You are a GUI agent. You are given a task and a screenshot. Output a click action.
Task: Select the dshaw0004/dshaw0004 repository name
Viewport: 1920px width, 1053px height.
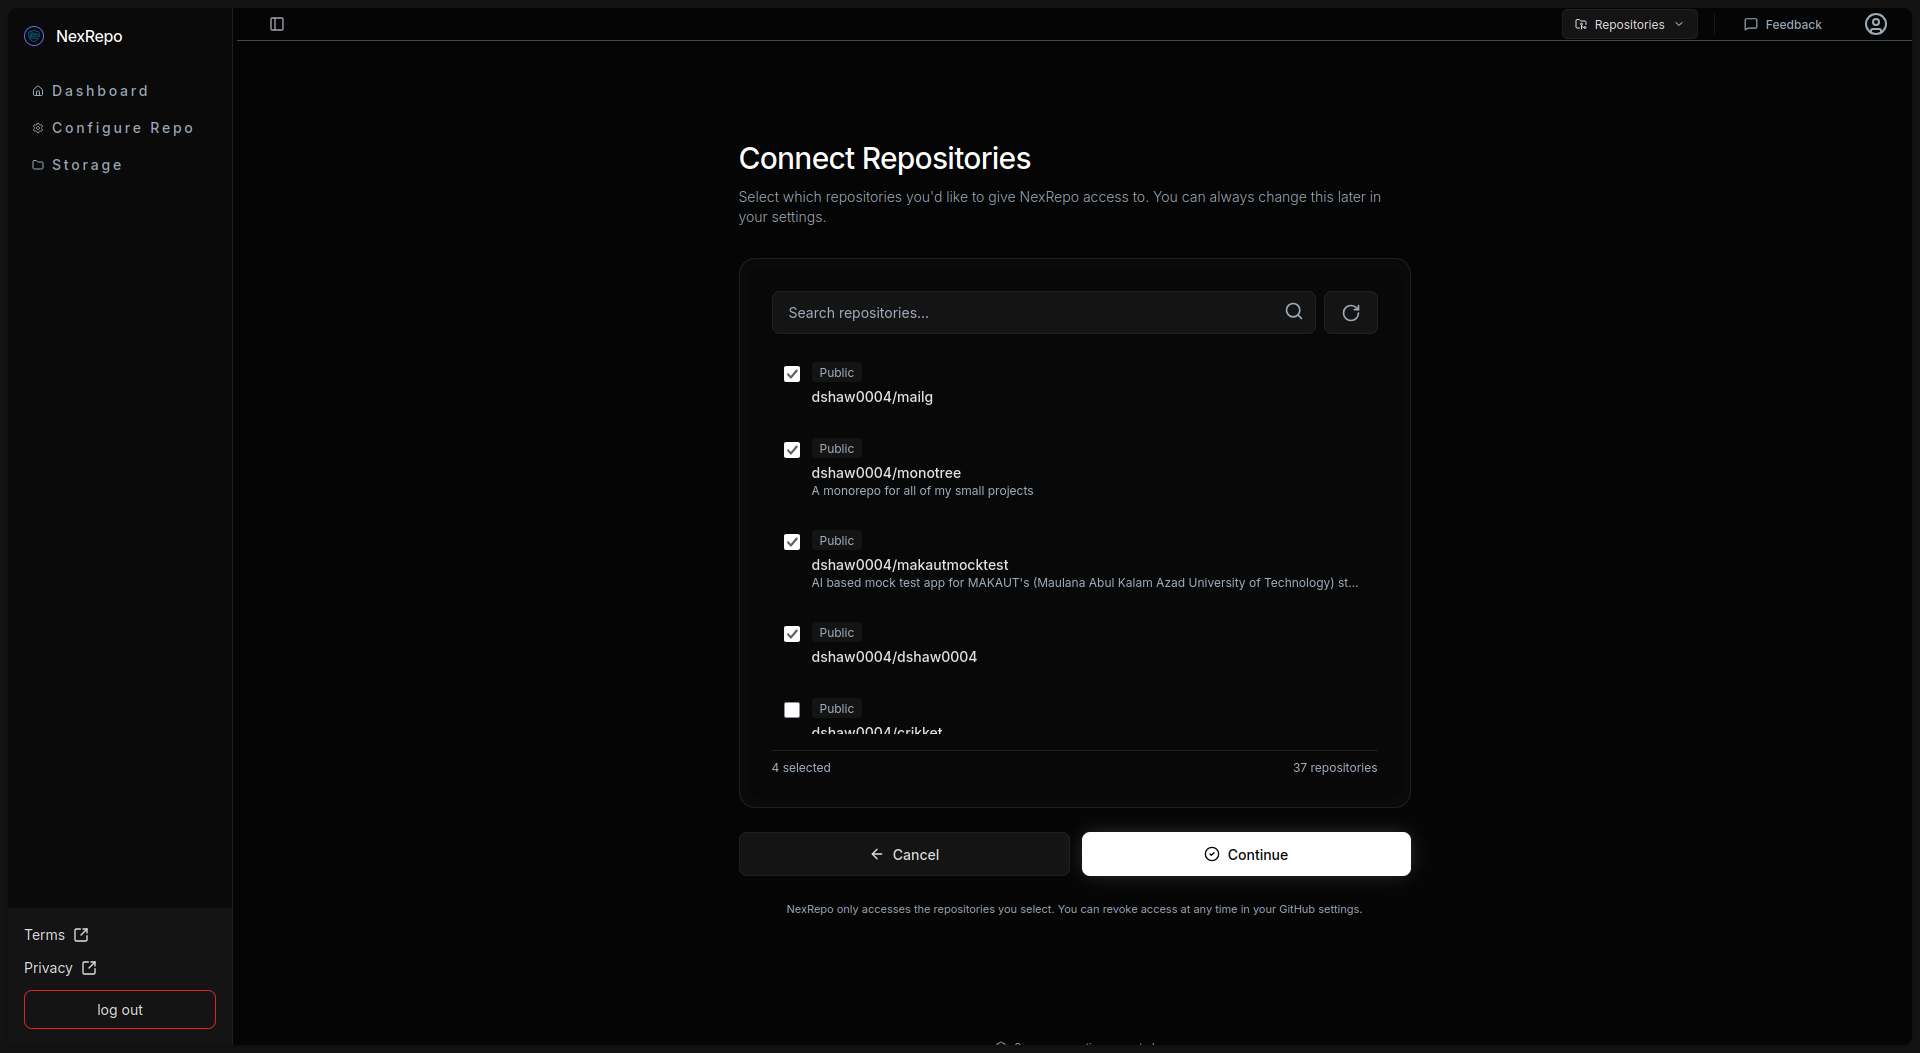pos(894,657)
